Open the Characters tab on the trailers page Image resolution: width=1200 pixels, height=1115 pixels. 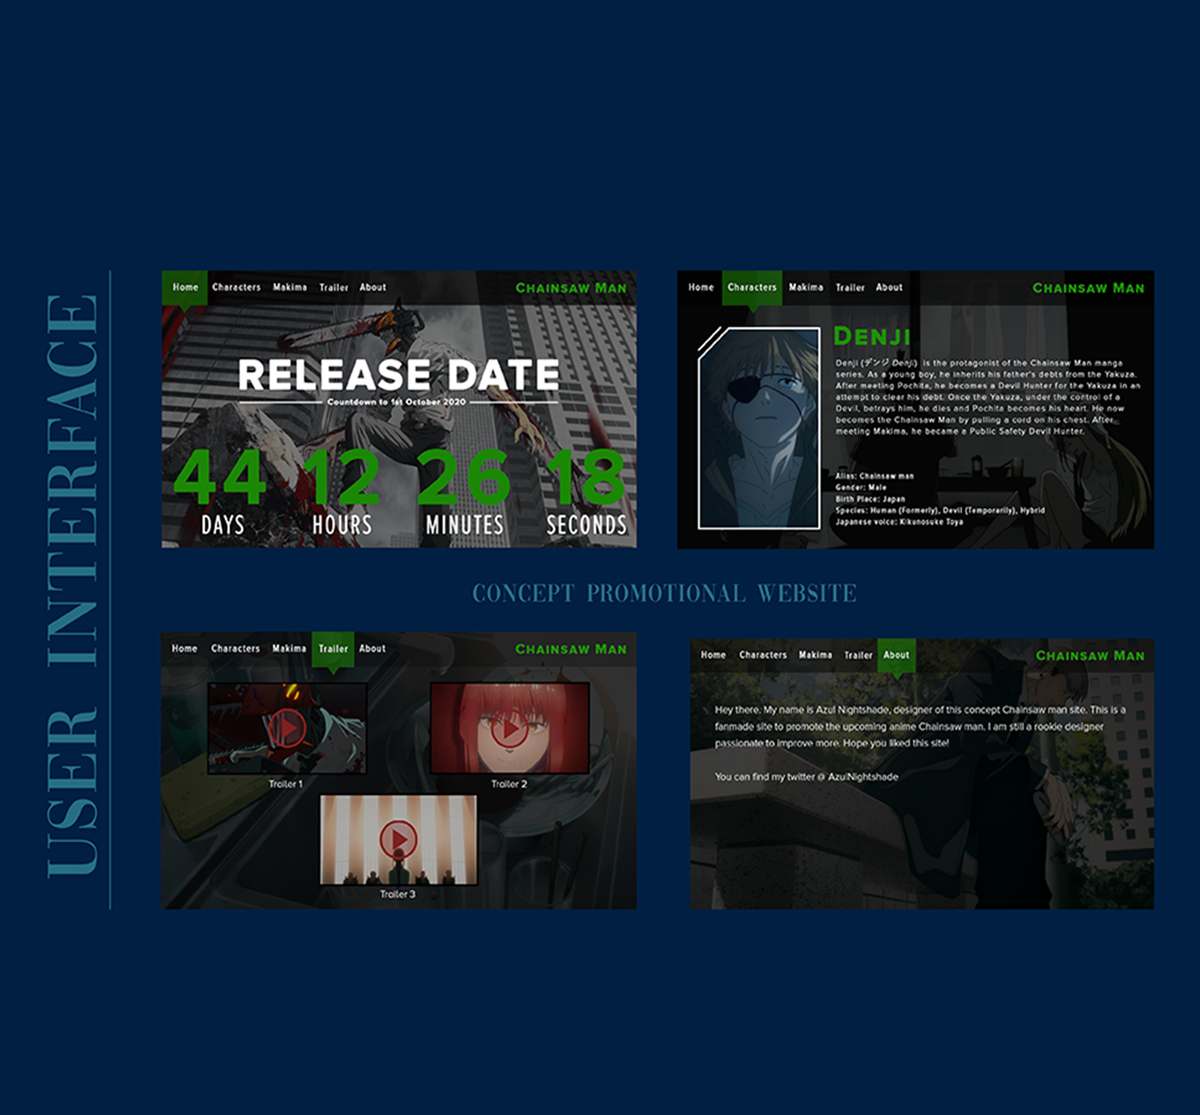pos(236,649)
